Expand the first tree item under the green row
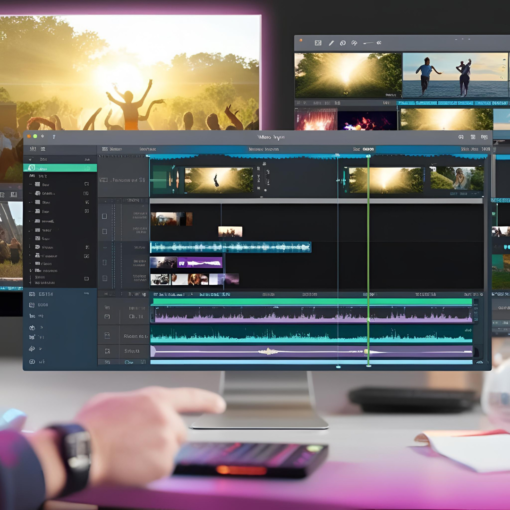This screenshot has width=510, height=510. 31,184
